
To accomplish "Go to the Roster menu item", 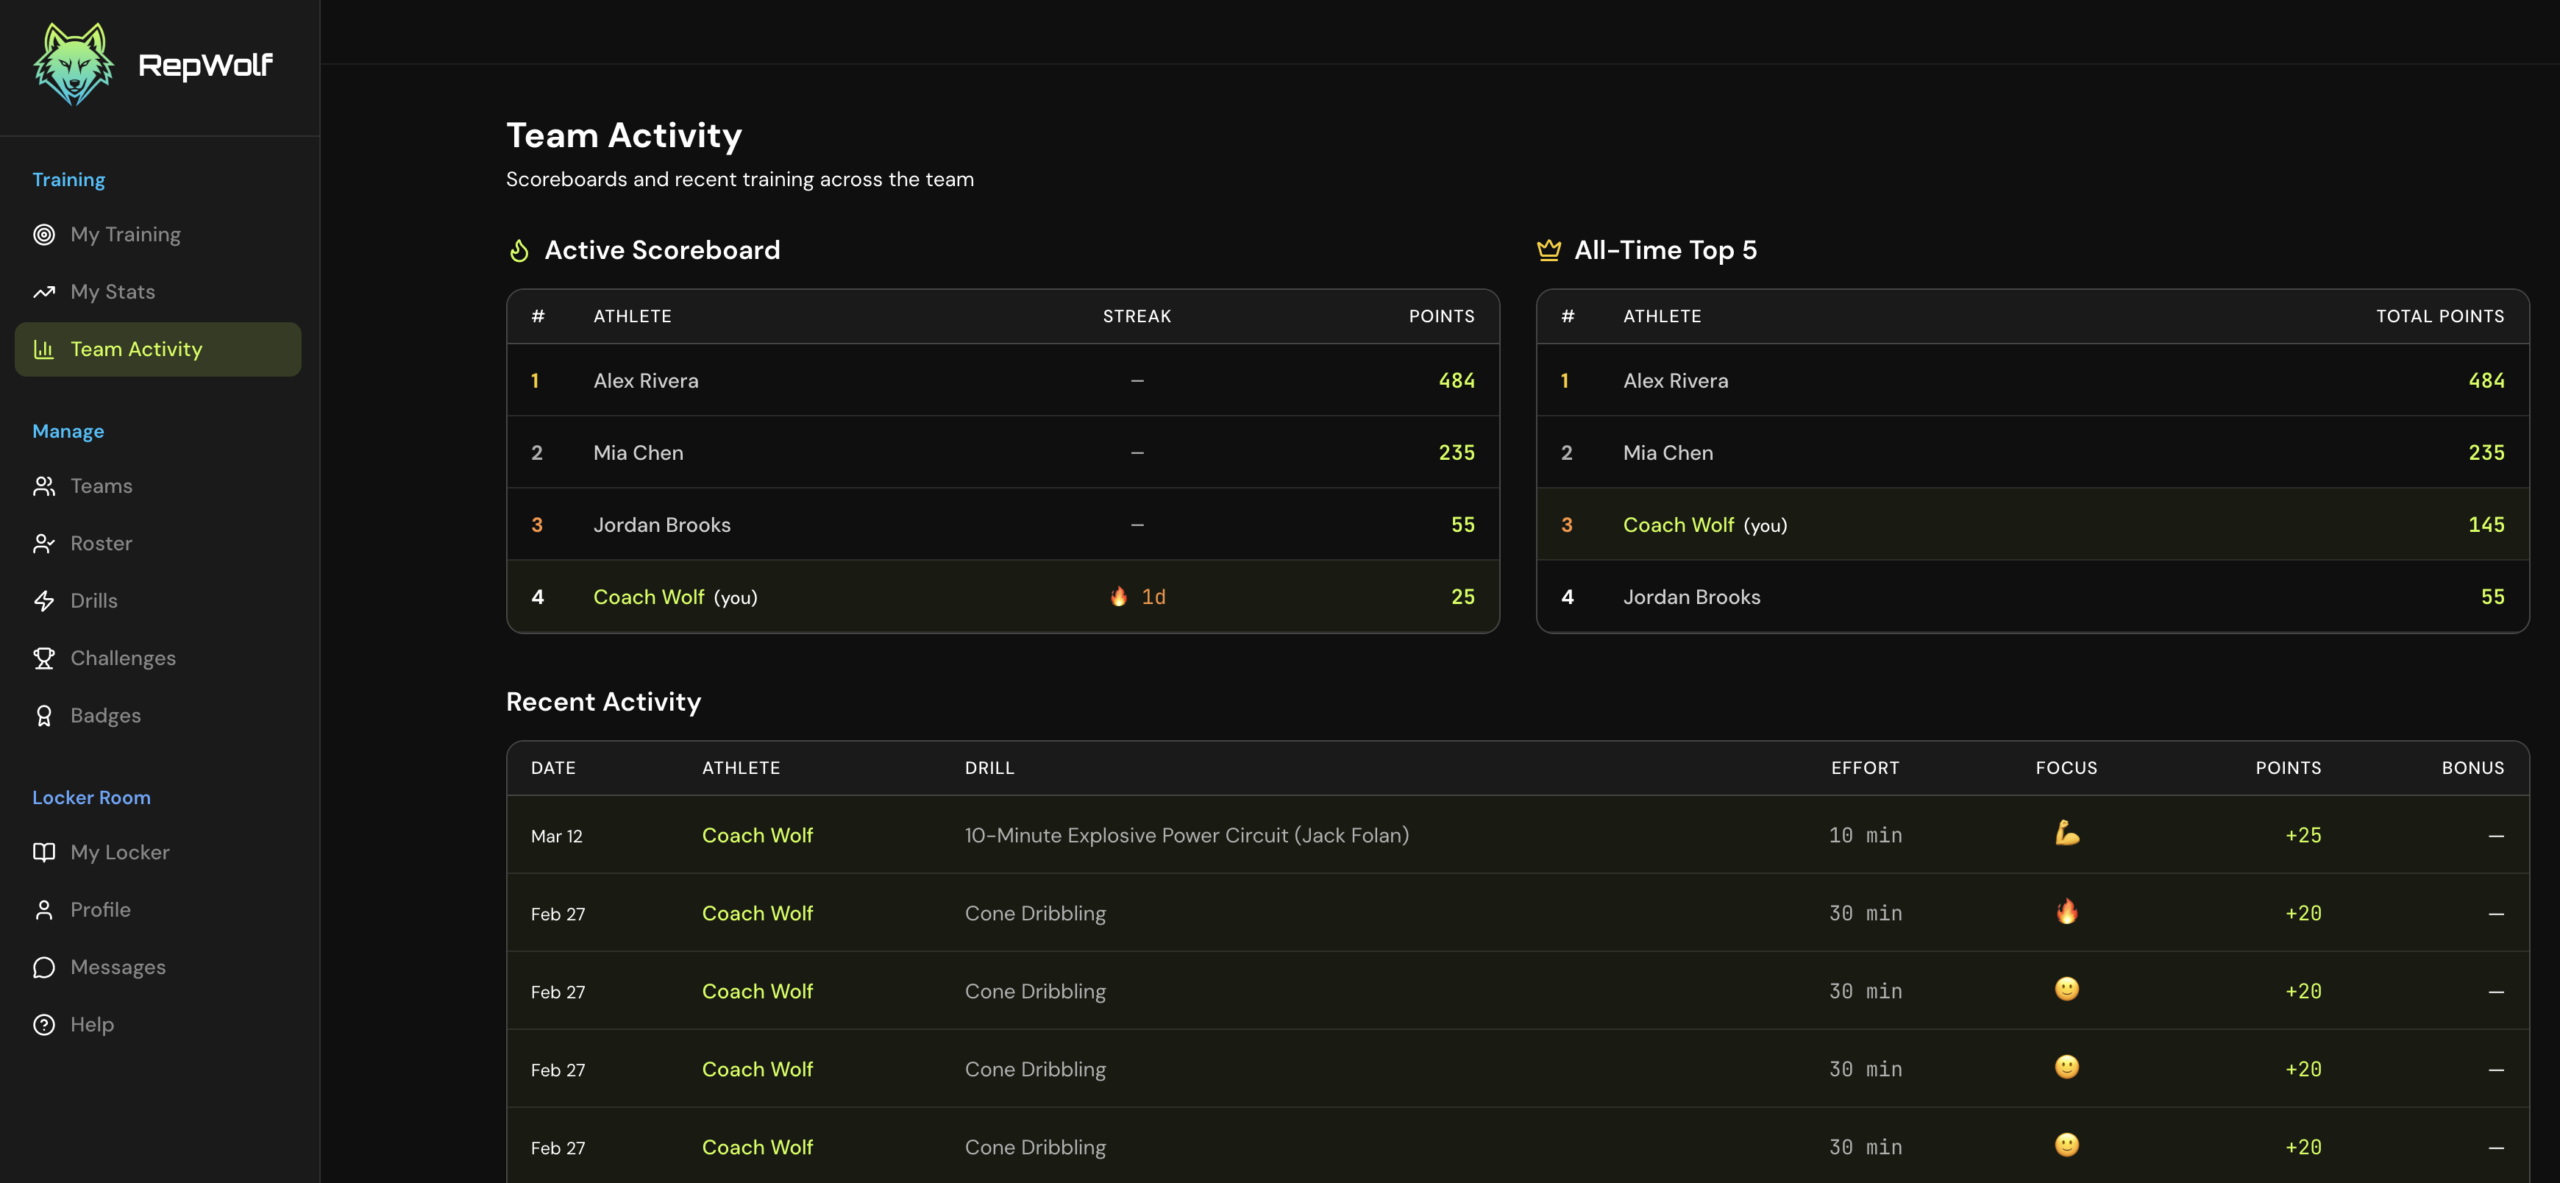I will [x=101, y=543].
